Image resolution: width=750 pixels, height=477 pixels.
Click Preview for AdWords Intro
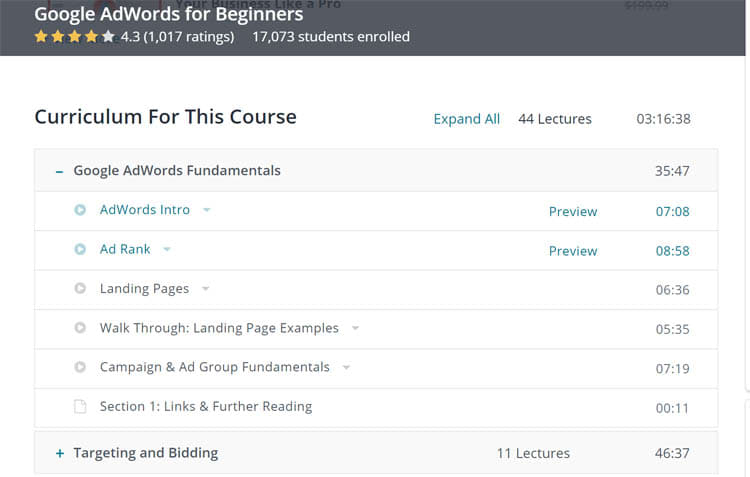point(573,211)
